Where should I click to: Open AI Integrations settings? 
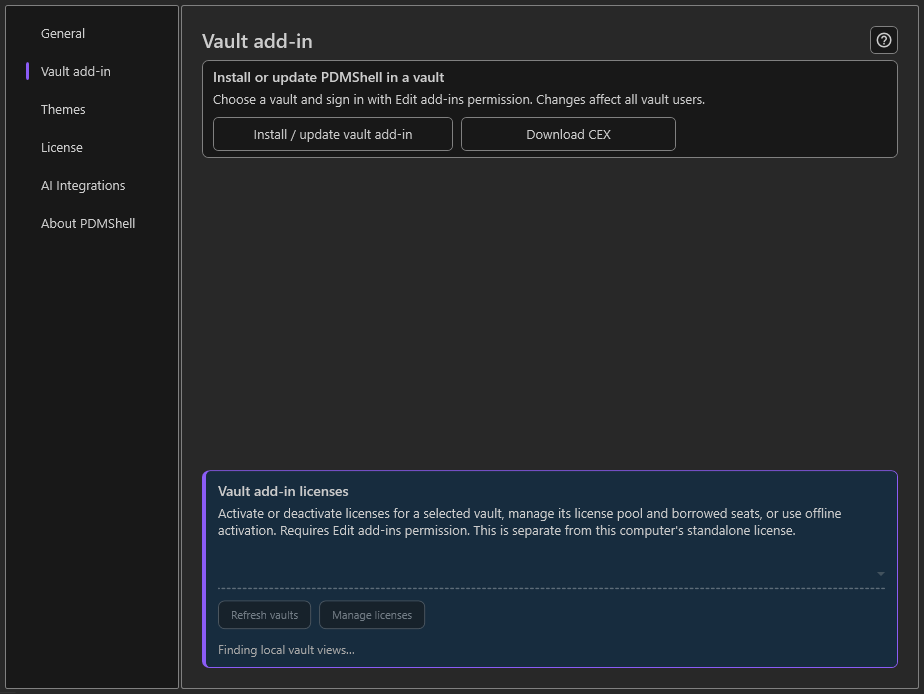click(x=83, y=186)
